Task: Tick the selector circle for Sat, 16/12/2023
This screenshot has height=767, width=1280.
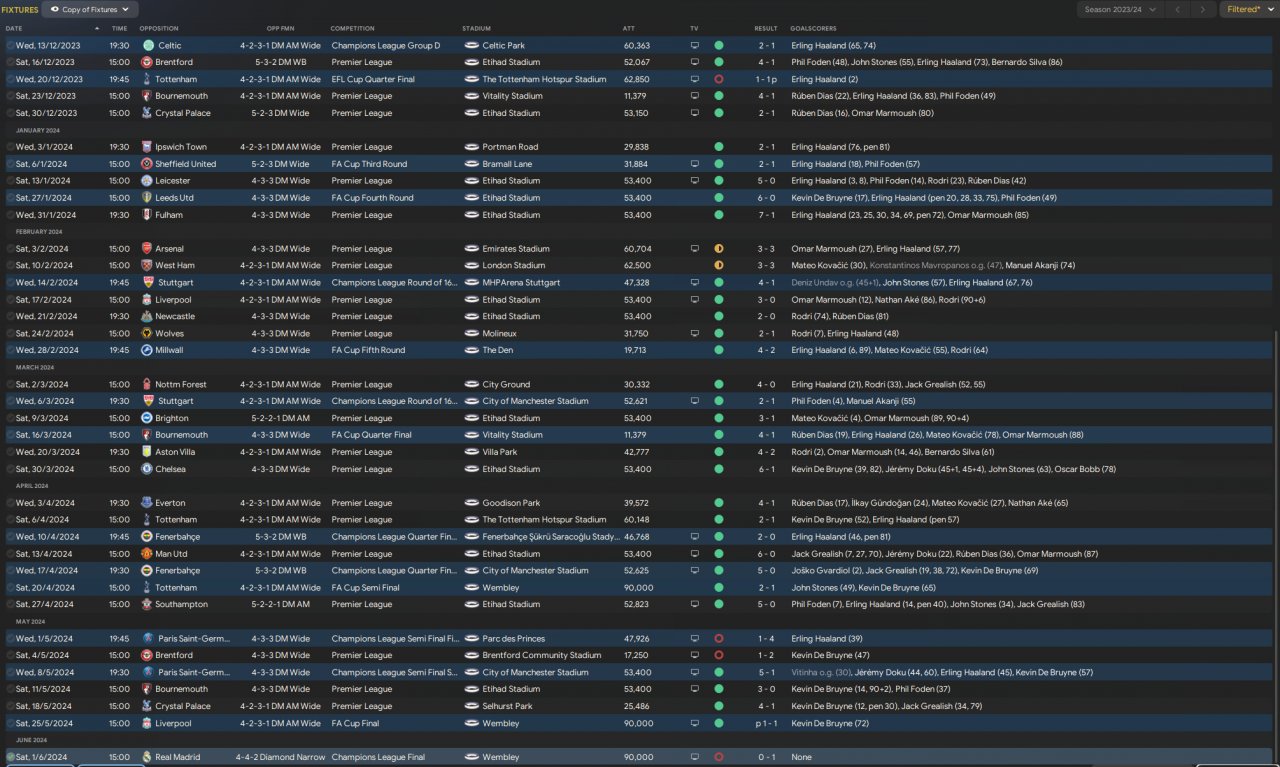Action: pyautogui.click(x=10, y=62)
